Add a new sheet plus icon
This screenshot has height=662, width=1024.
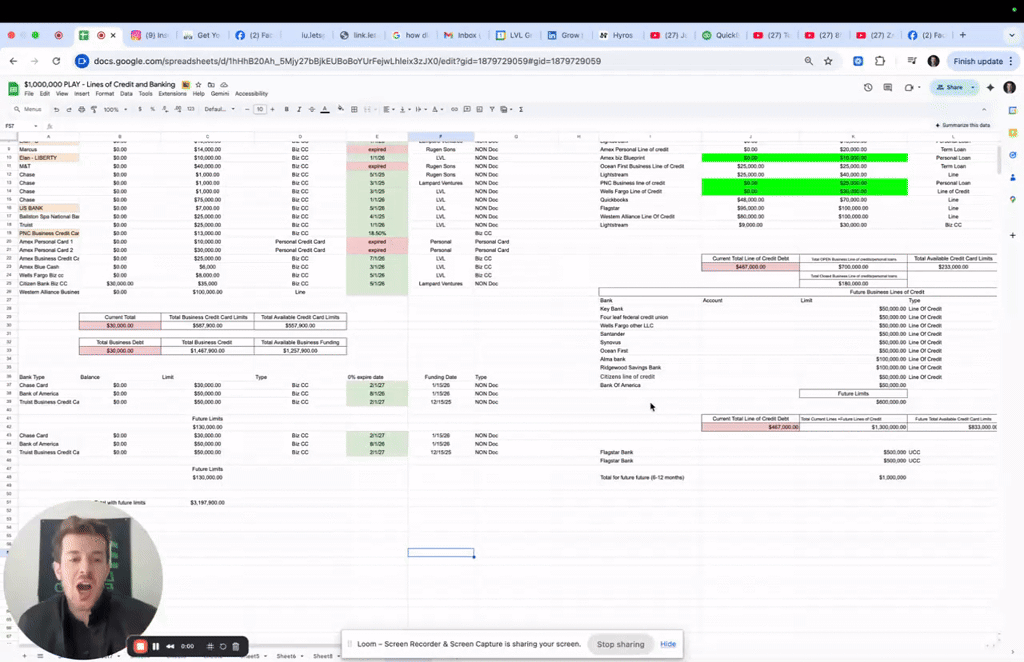click(25, 655)
